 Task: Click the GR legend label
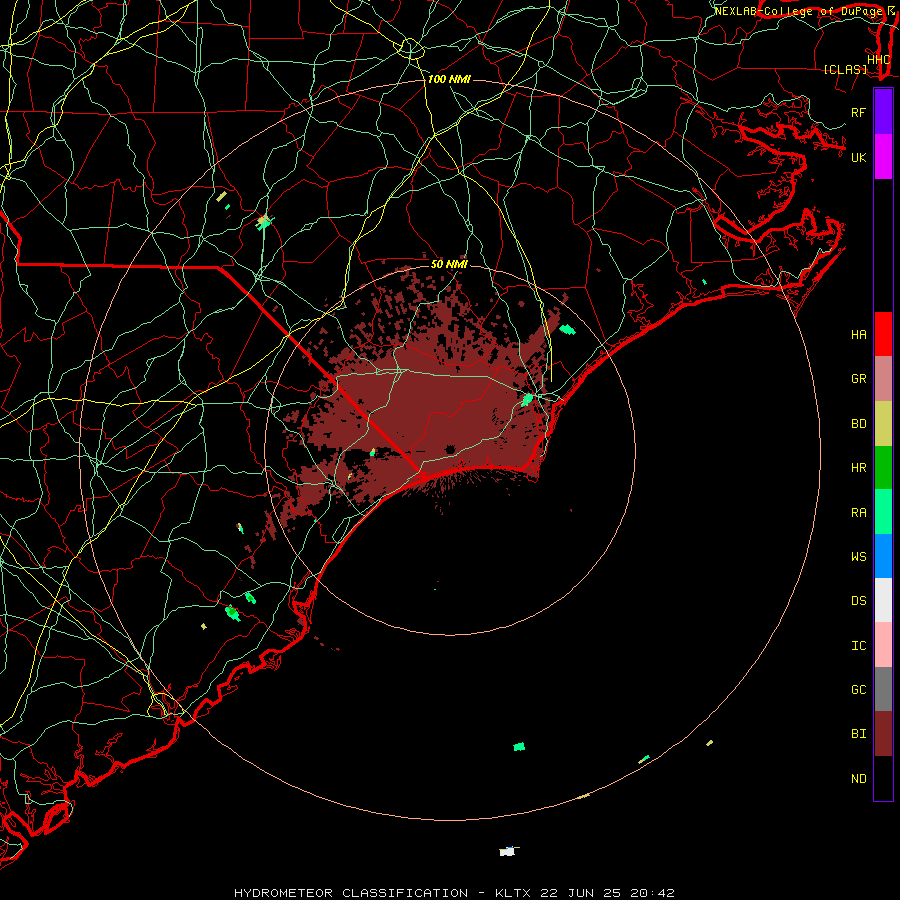(858, 379)
